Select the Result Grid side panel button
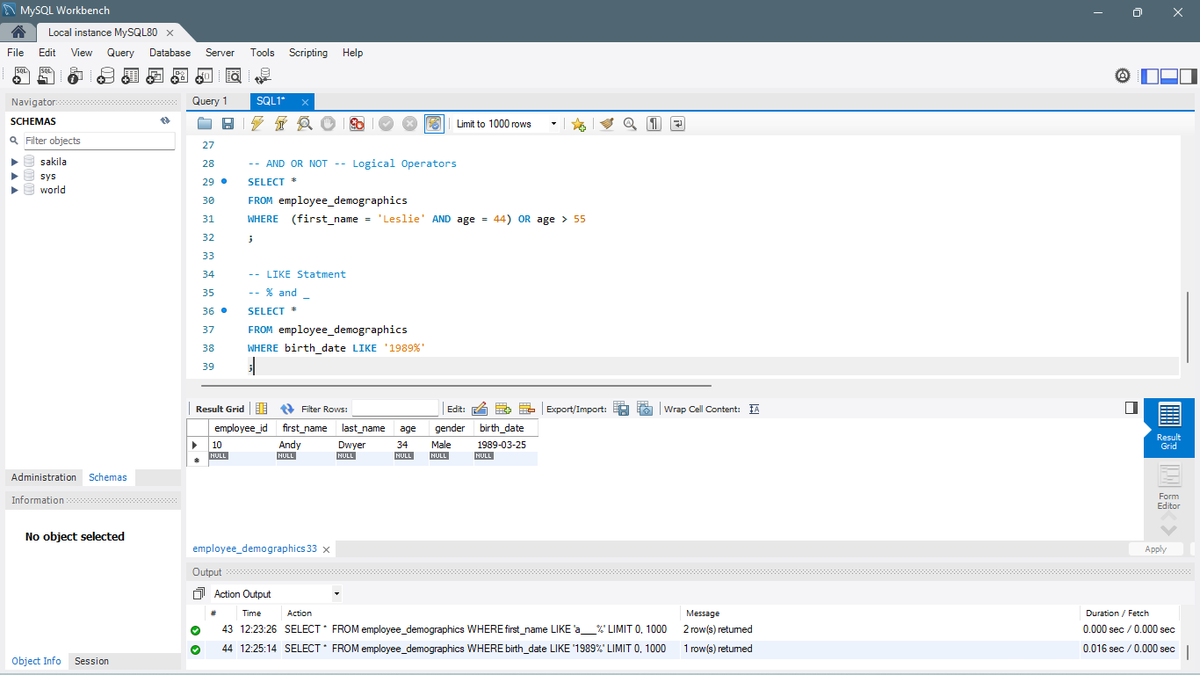Screen dimensions: 1200x675 tap(1168, 428)
